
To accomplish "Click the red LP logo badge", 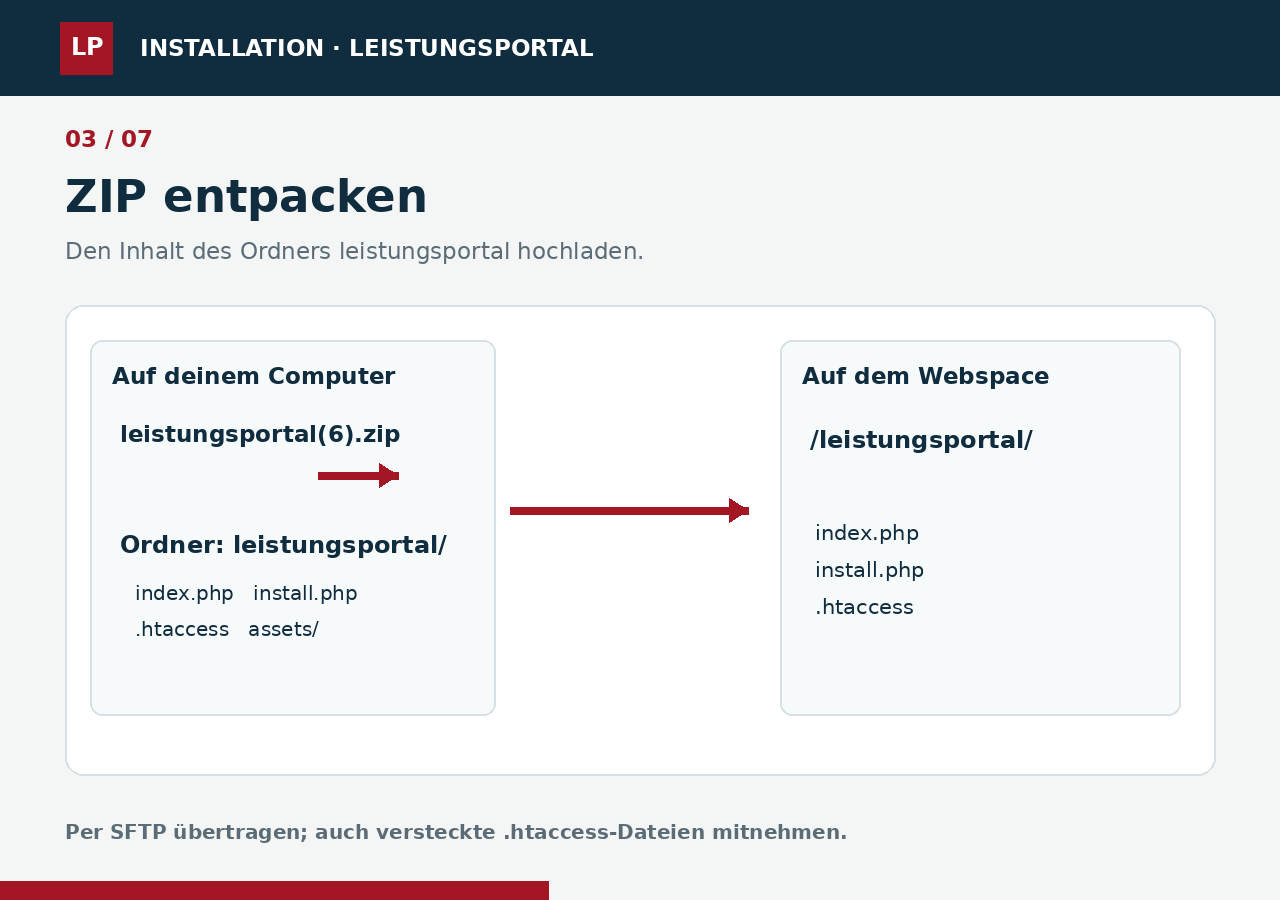I will (x=86, y=48).
